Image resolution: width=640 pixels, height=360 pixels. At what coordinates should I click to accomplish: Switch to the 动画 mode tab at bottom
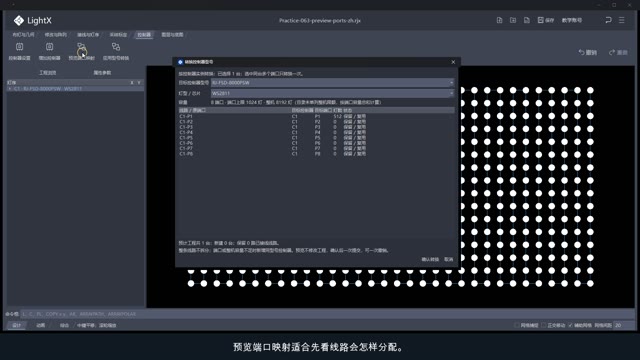coord(40,325)
